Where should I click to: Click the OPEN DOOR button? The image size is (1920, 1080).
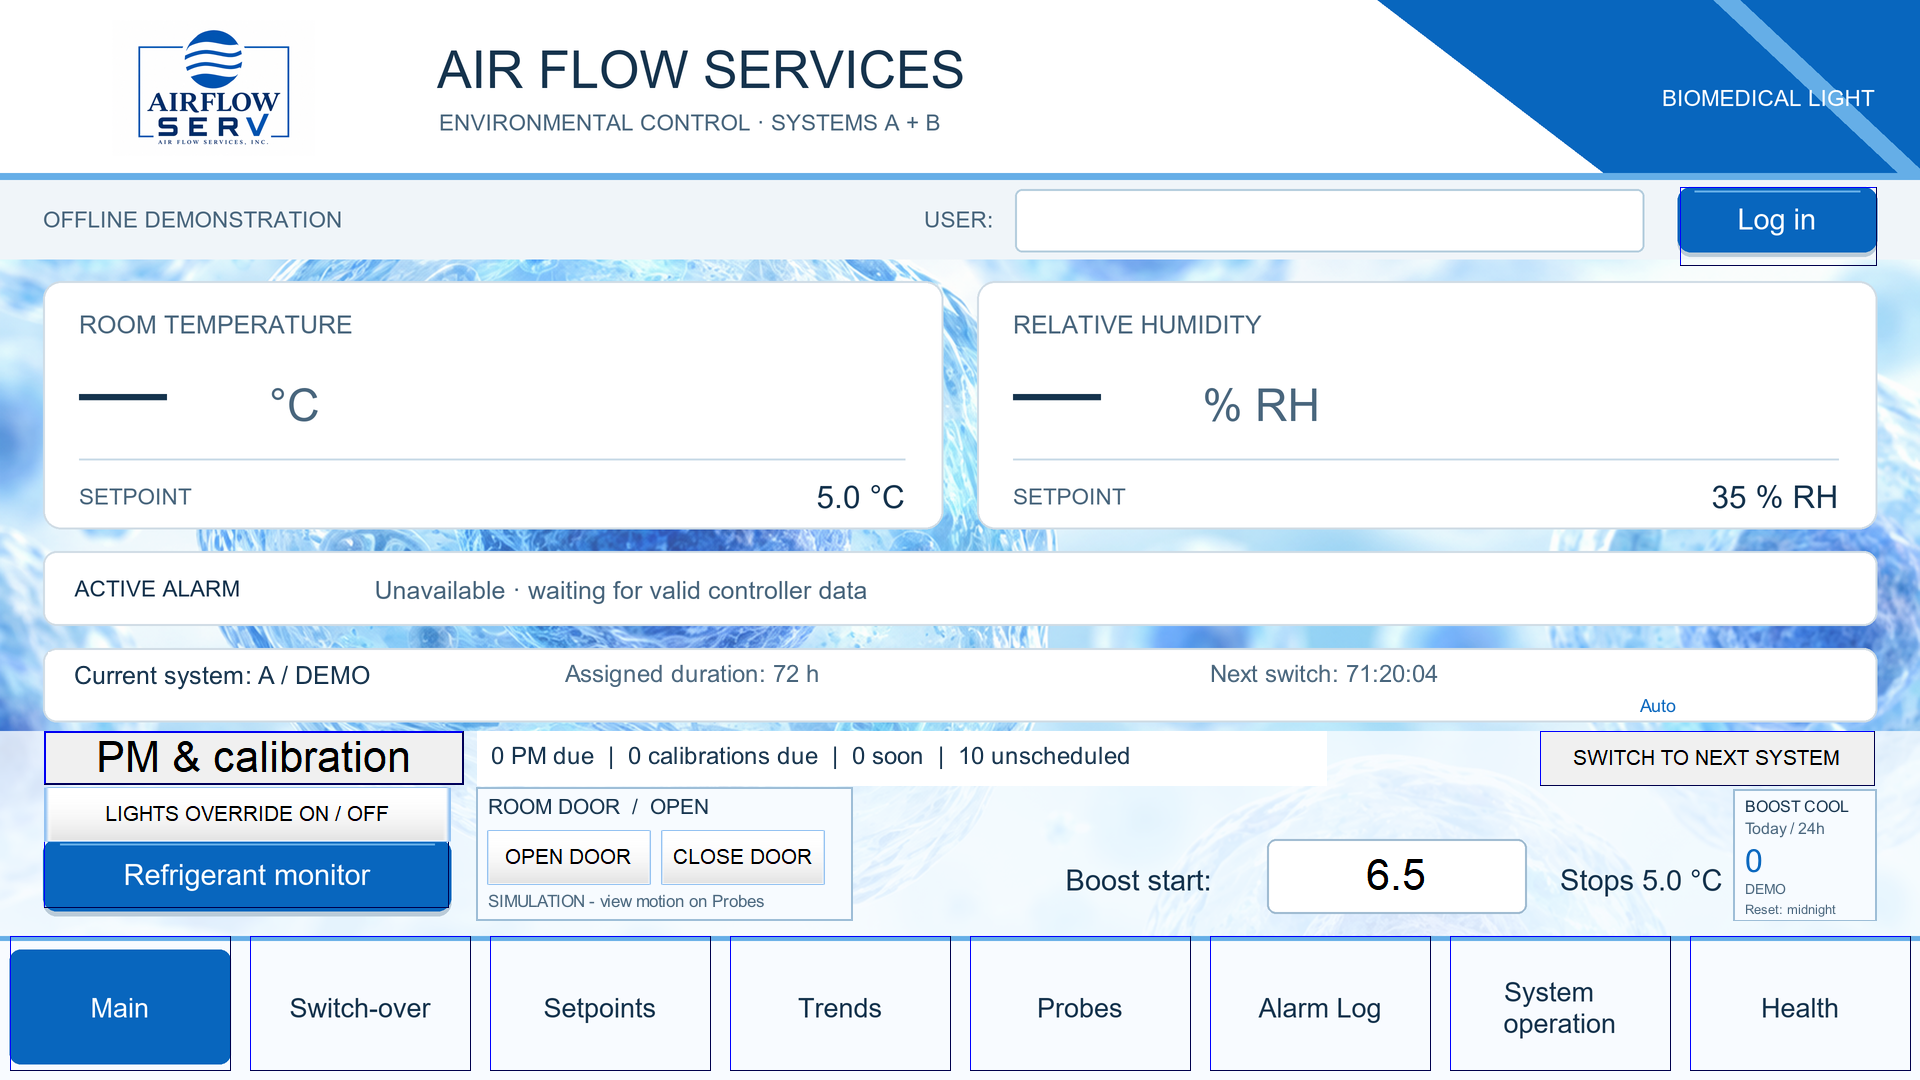pos(568,857)
